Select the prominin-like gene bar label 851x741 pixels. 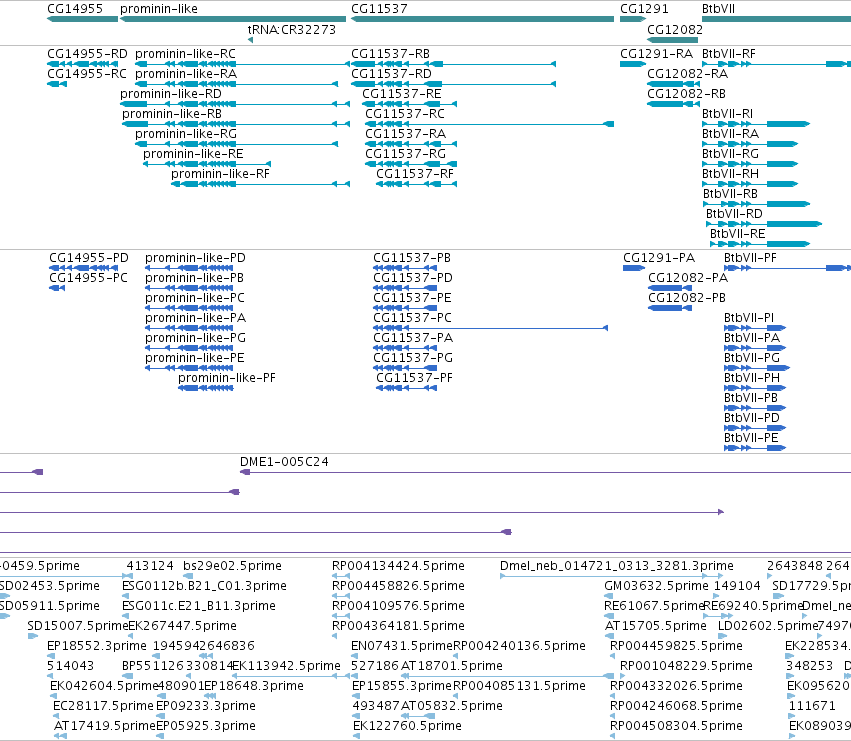(x=158, y=9)
